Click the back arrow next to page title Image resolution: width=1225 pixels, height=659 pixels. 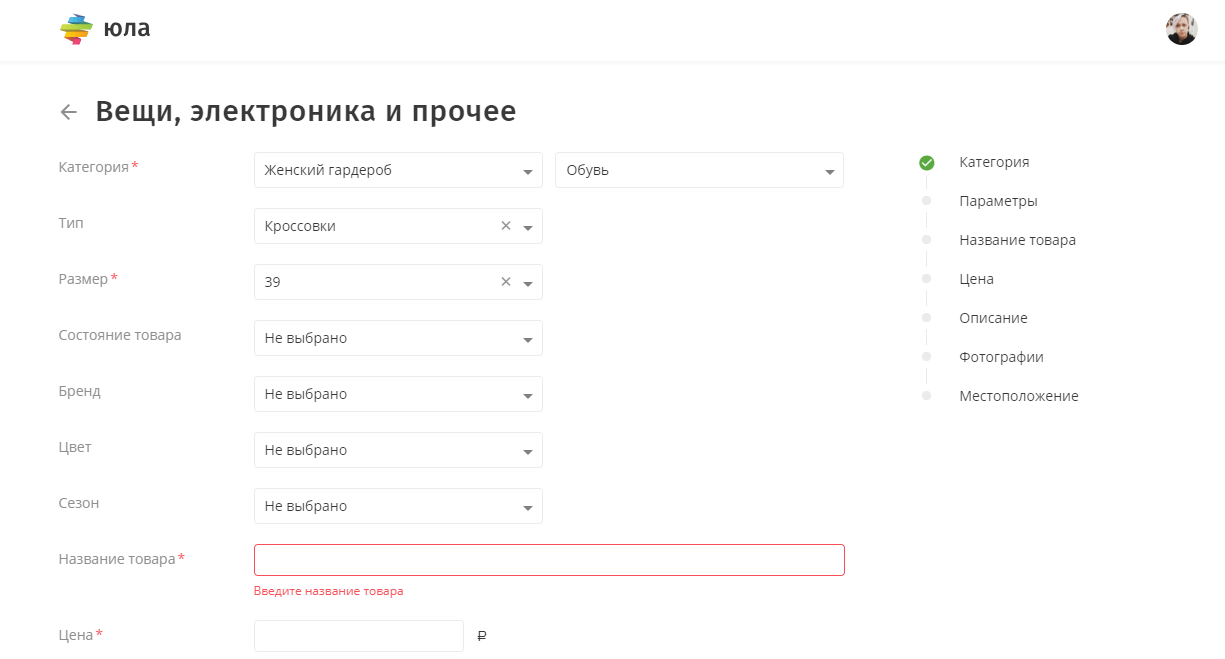coord(68,111)
